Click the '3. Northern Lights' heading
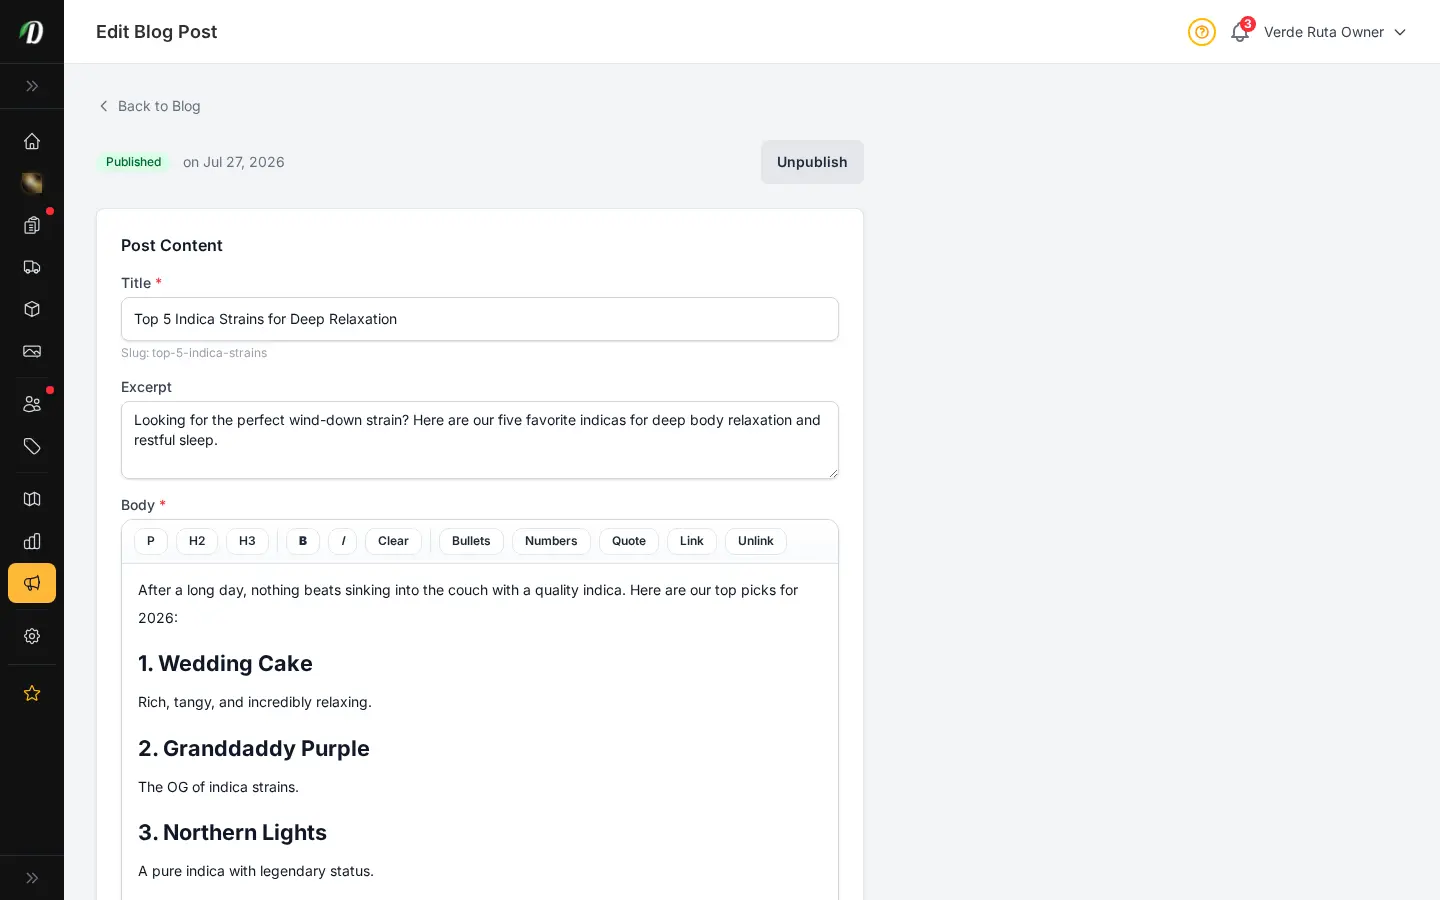1440x900 pixels. click(232, 833)
